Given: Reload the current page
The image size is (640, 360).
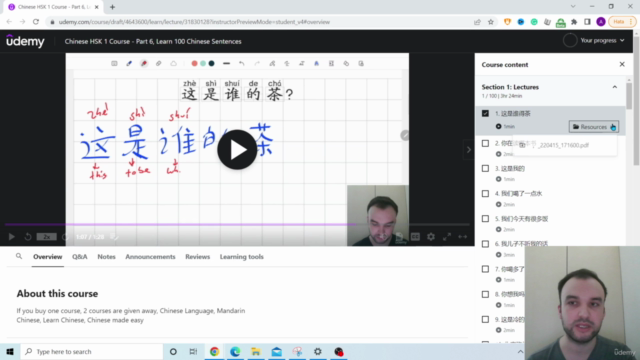Looking at the screenshot, I should (x=36, y=22).
